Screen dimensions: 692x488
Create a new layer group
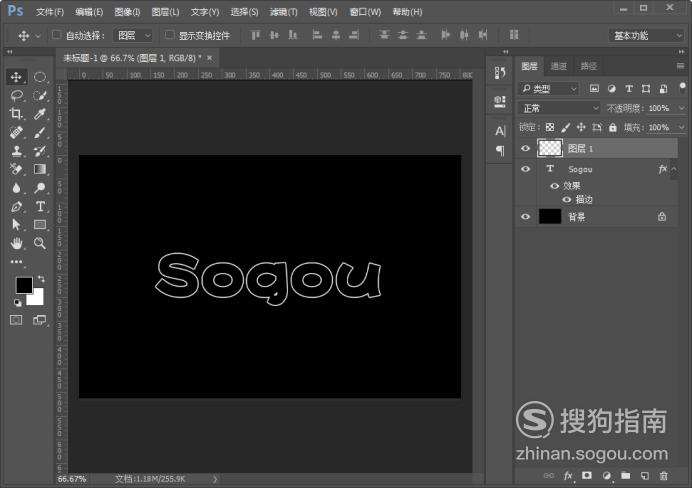pos(625,476)
